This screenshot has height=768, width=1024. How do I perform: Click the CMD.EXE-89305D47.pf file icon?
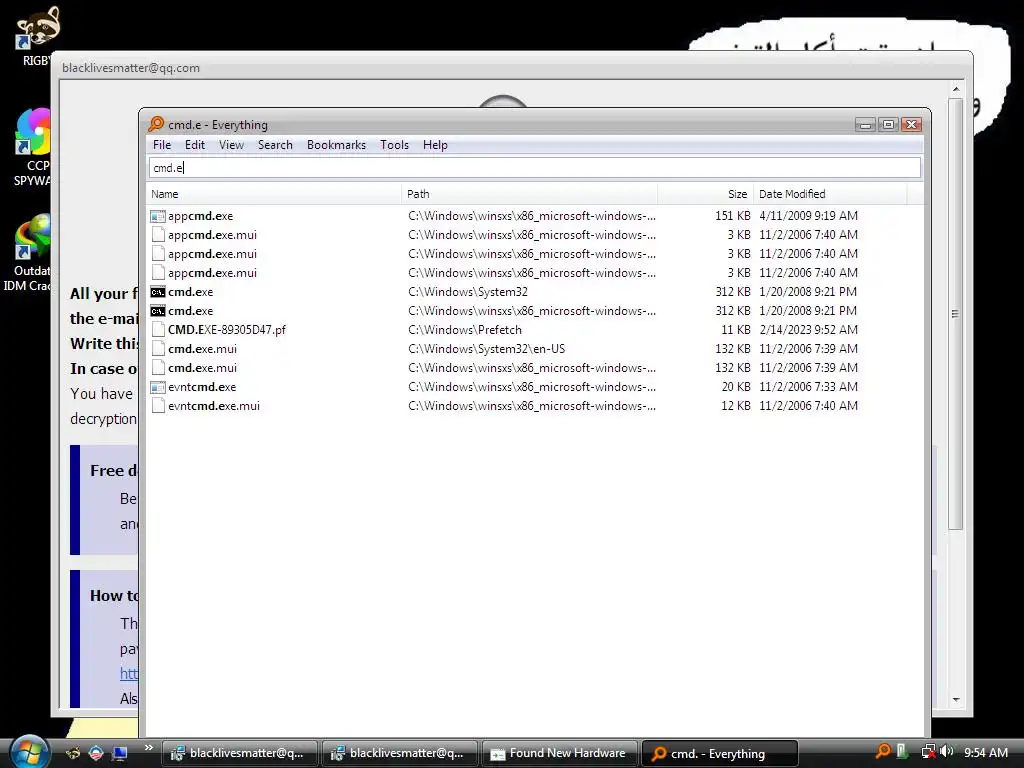[x=157, y=330]
